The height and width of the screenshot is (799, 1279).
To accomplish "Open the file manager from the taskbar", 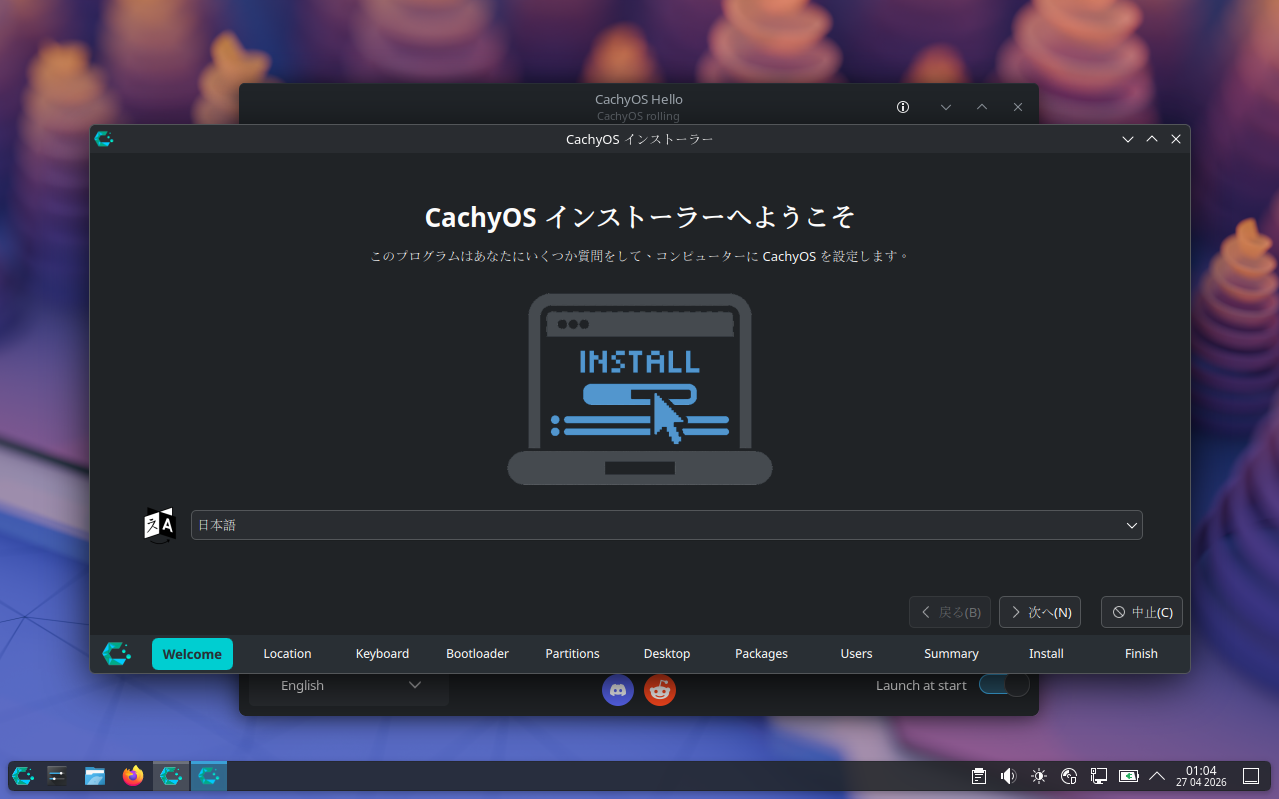I will point(95,776).
